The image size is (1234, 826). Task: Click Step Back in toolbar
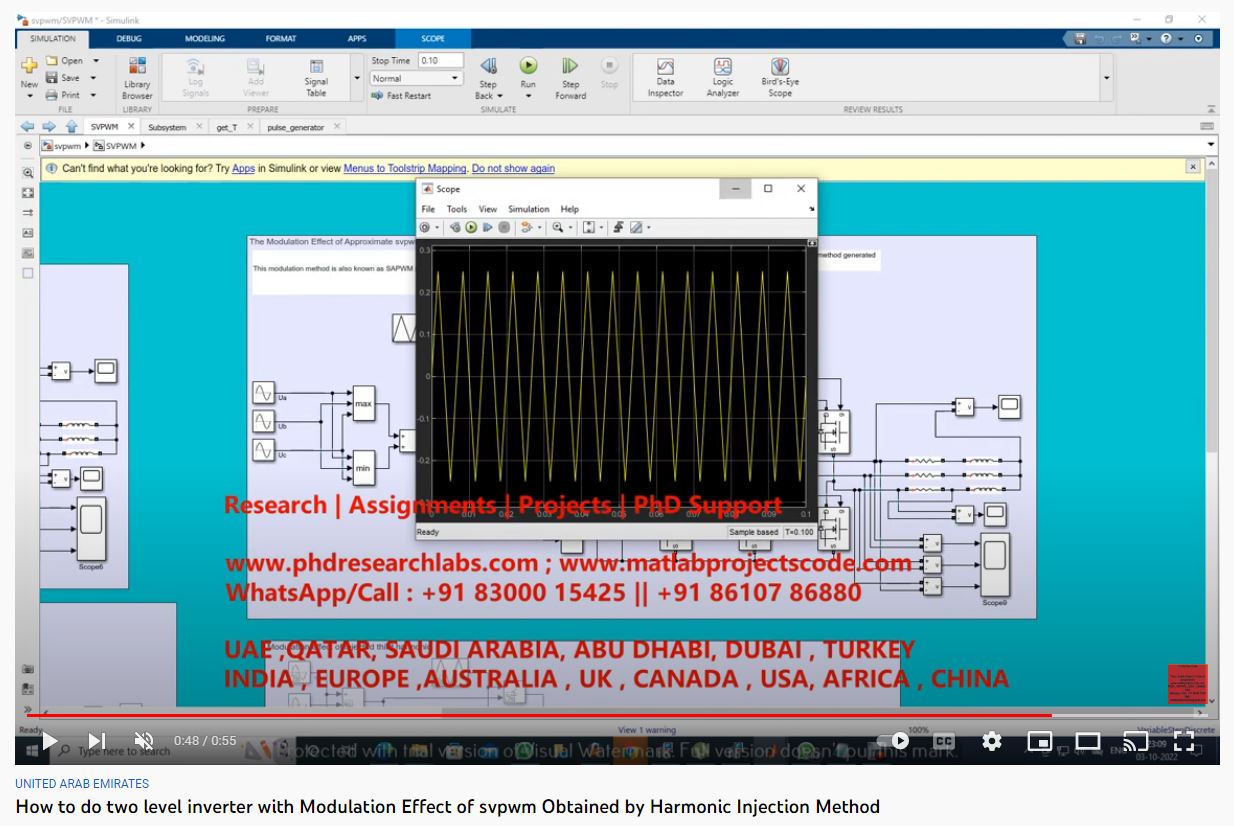click(x=488, y=72)
